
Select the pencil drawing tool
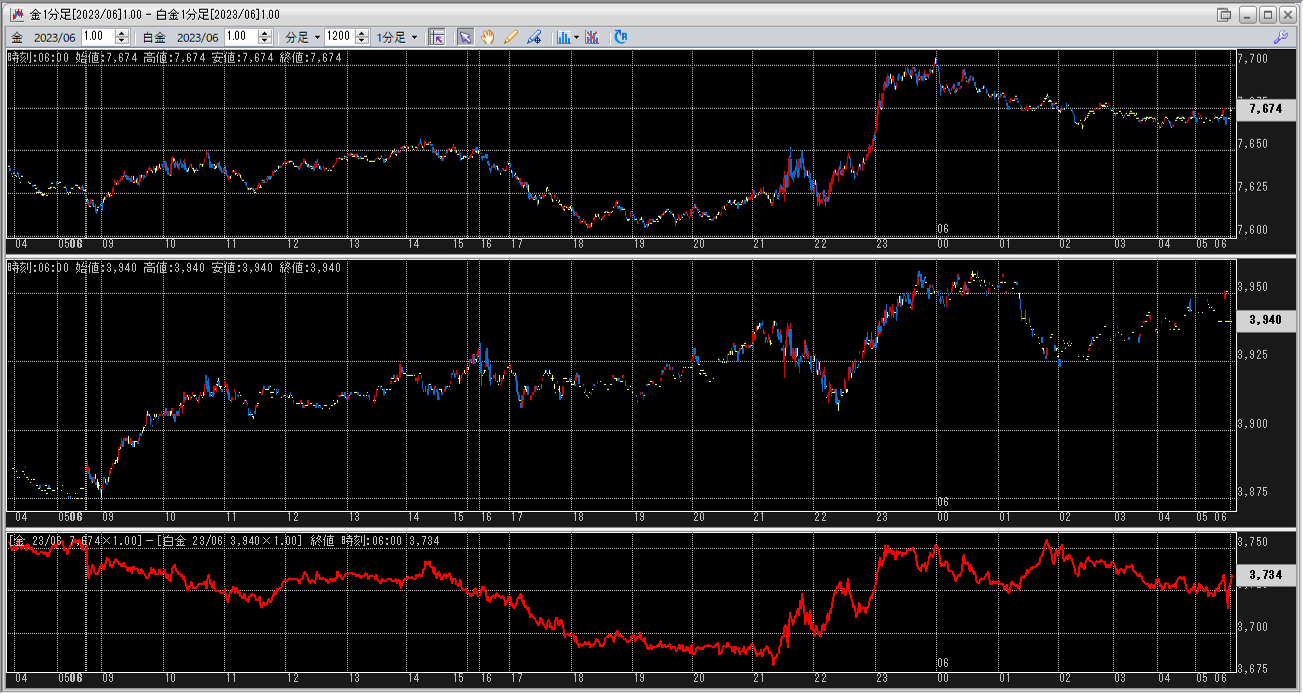511,37
